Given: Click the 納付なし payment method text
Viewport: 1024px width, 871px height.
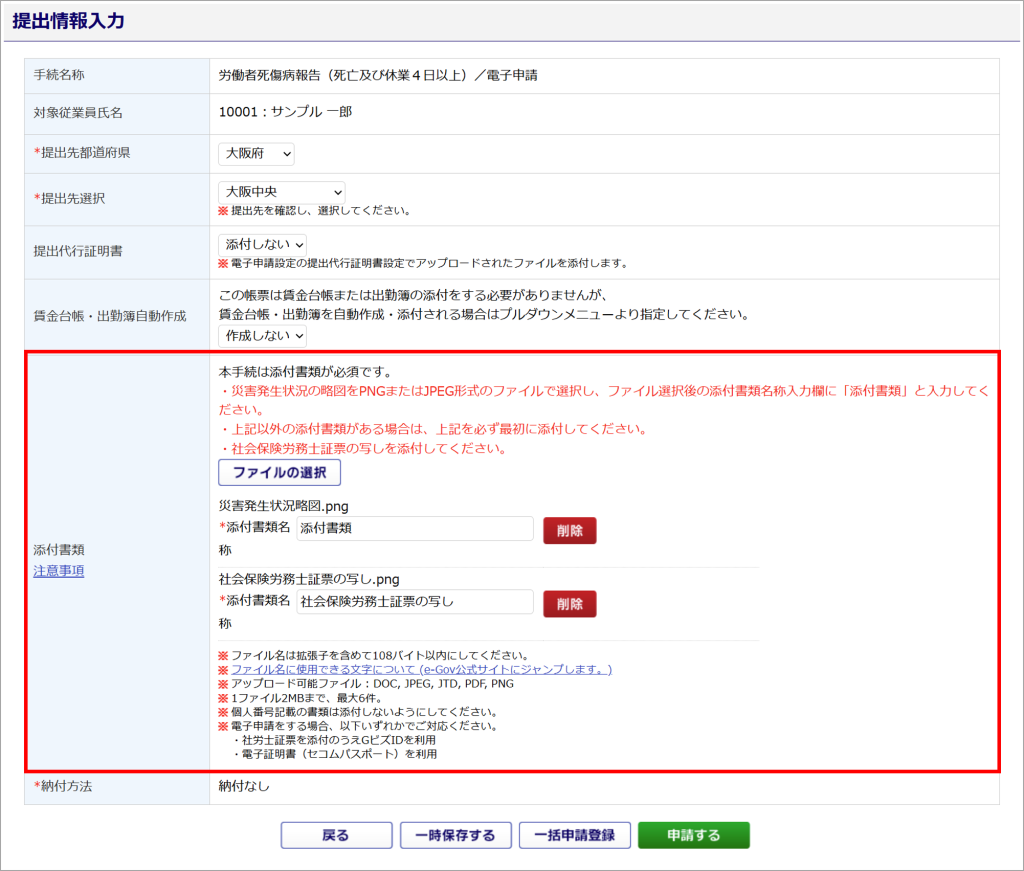Looking at the screenshot, I should click(x=244, y=786).
